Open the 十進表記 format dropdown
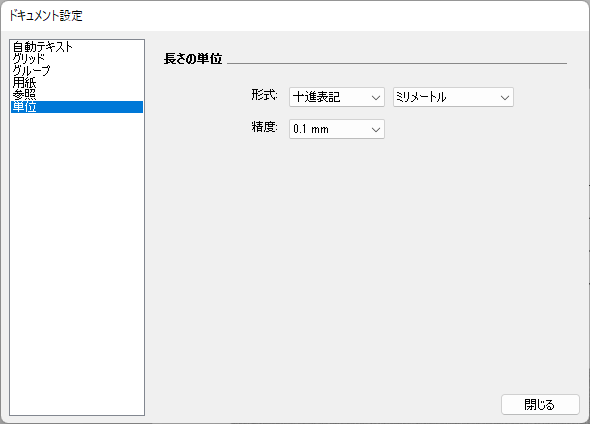This screenshot has width=590, height=424. (x=337, y=97)
